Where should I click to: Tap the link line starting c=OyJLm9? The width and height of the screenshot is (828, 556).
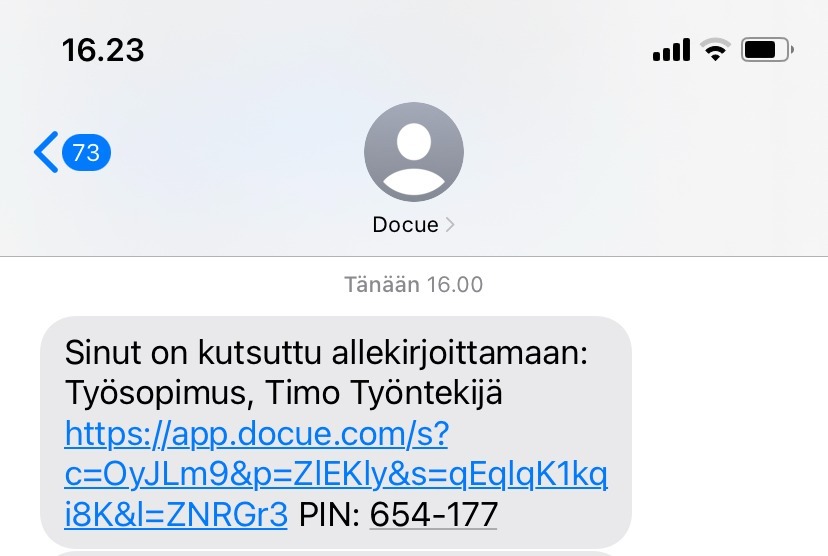pyautogui.click(x=336, y=474)
